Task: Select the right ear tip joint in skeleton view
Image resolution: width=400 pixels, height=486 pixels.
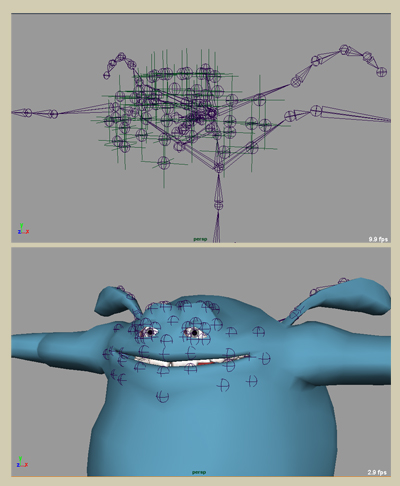Action: click(x=382, y=71)
